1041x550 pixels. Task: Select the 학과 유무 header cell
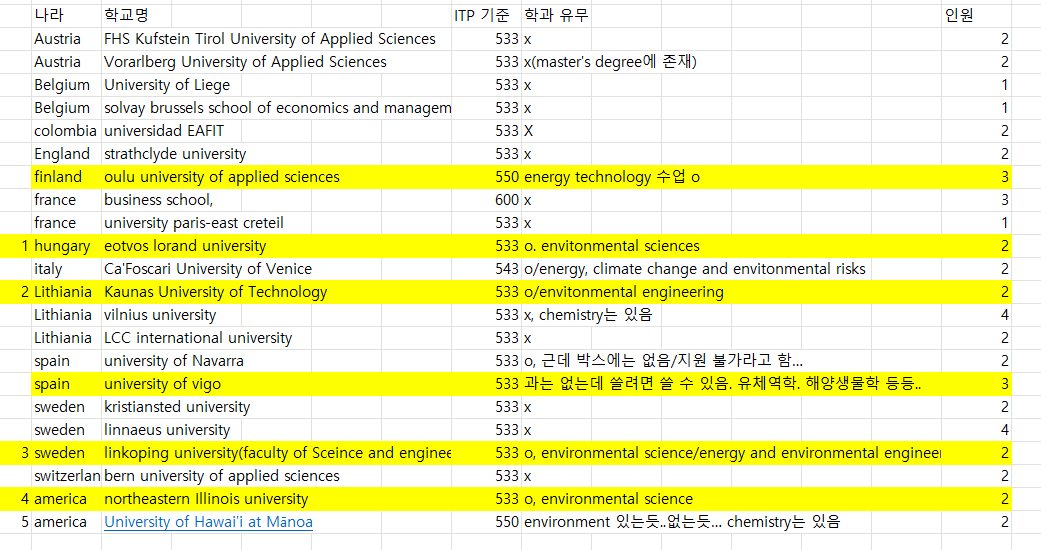(x=556, y=15)
